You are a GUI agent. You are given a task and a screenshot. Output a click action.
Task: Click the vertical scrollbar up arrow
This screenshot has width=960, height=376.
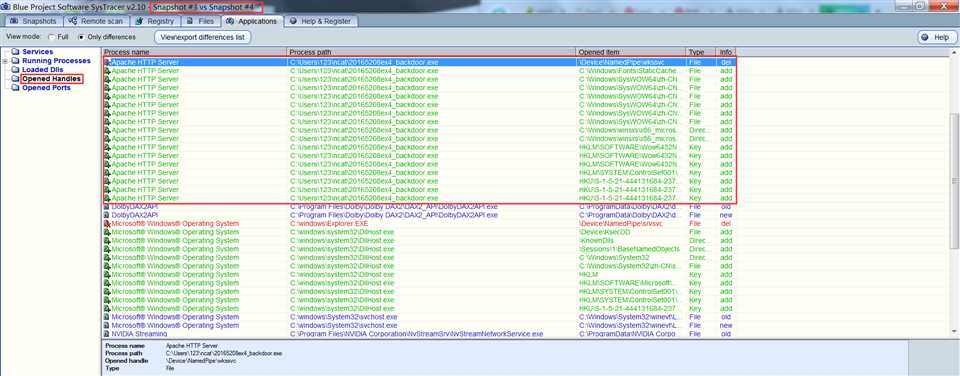click(954, 53)
